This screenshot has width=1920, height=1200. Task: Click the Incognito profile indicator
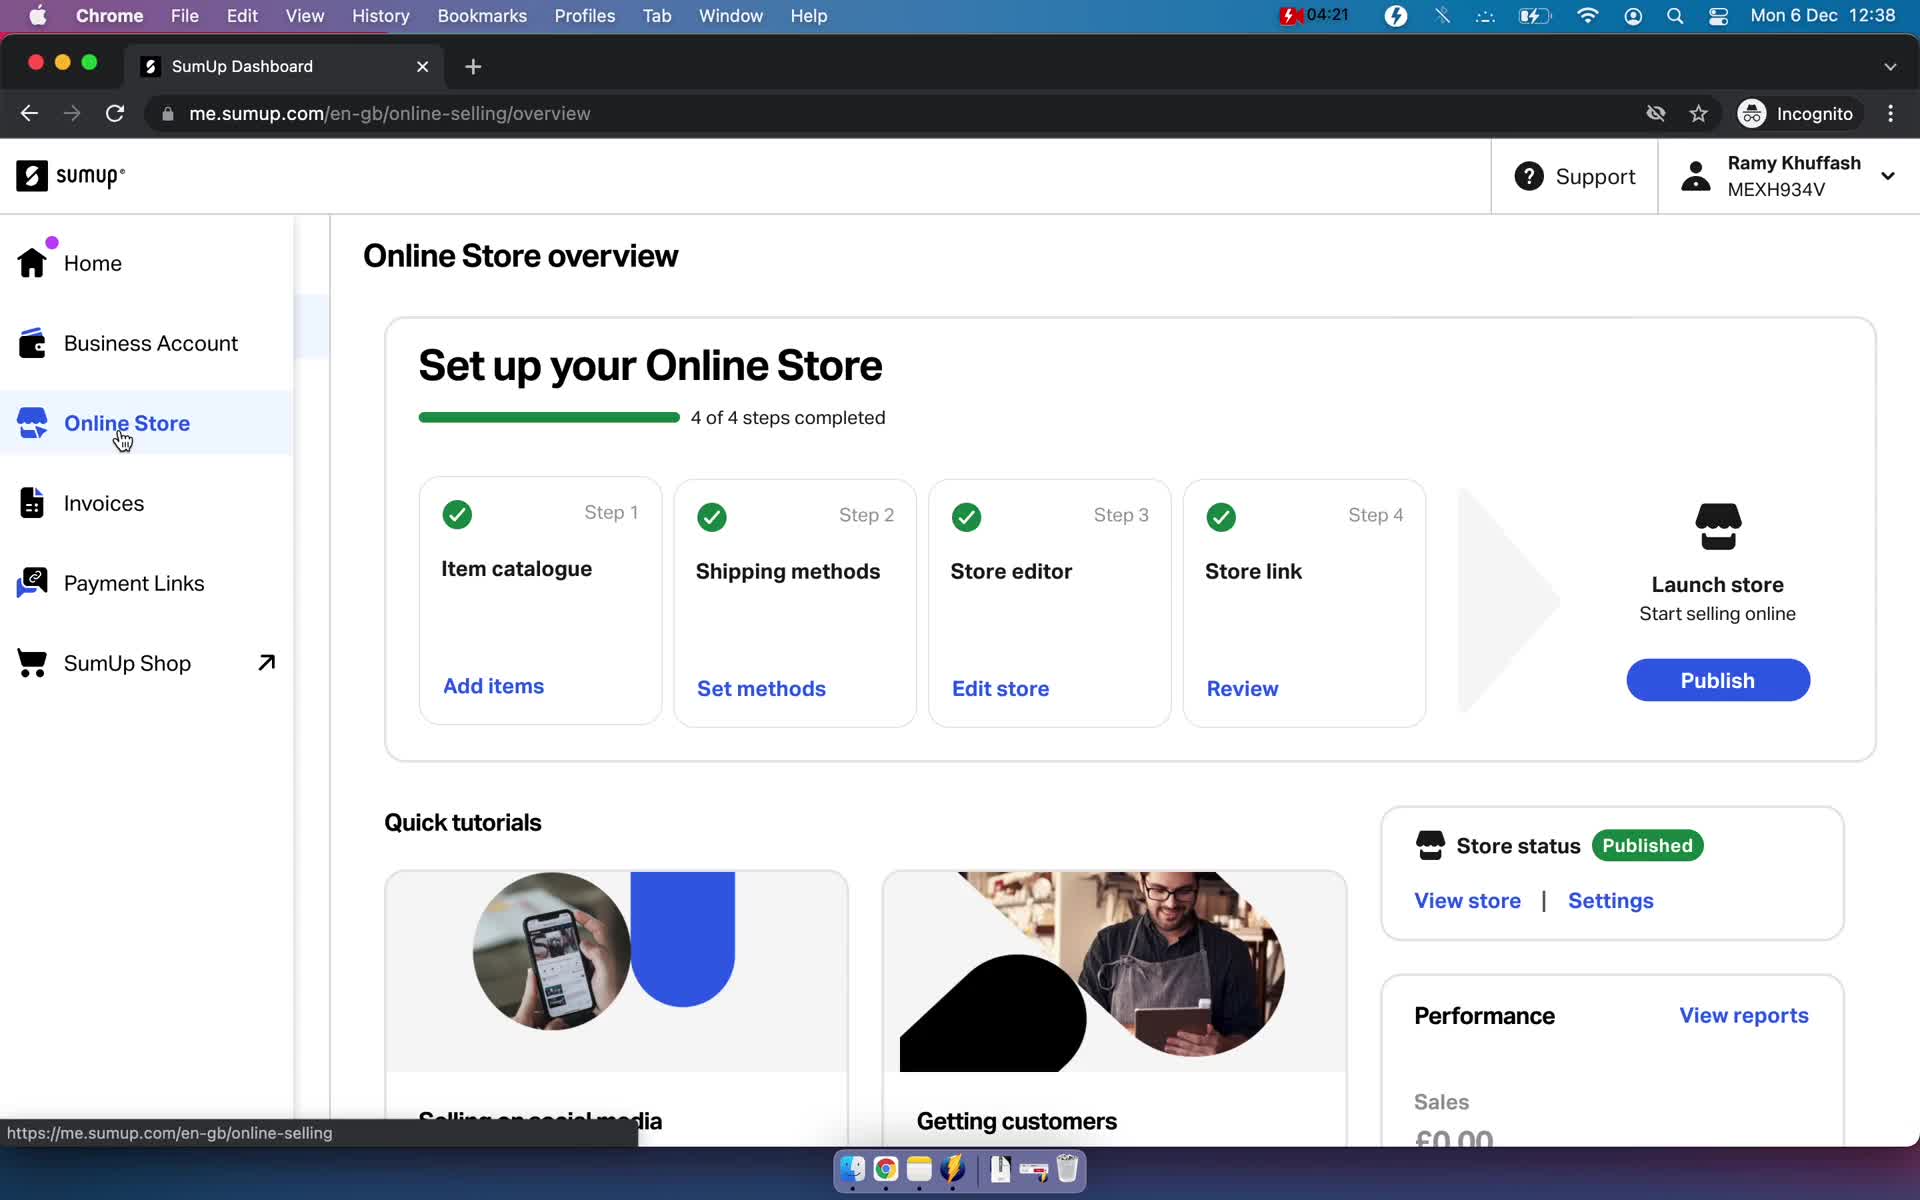(1796, 114)
